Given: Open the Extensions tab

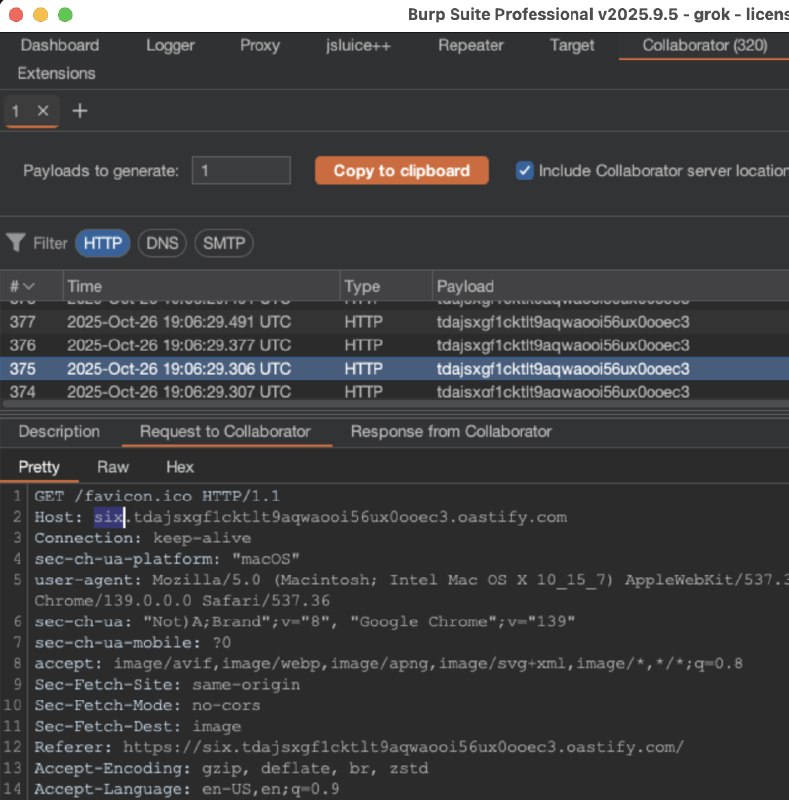Looking at the screenshot, I should (x=56, y=73).
